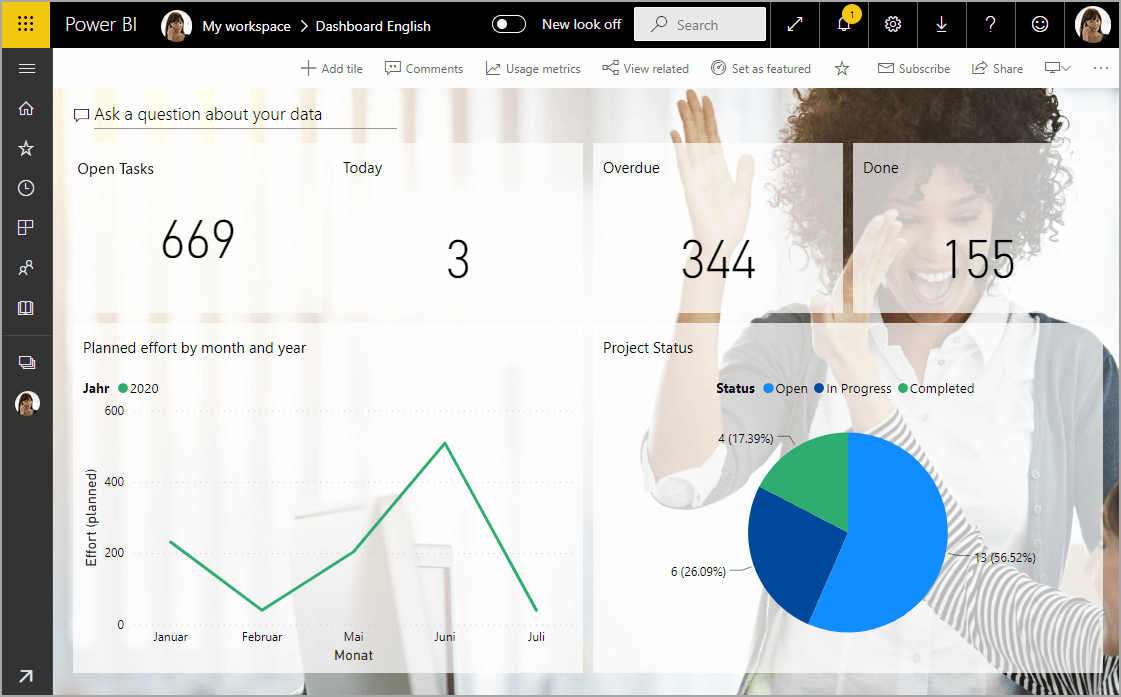Click Dashboard English breadcrumb

373,26
